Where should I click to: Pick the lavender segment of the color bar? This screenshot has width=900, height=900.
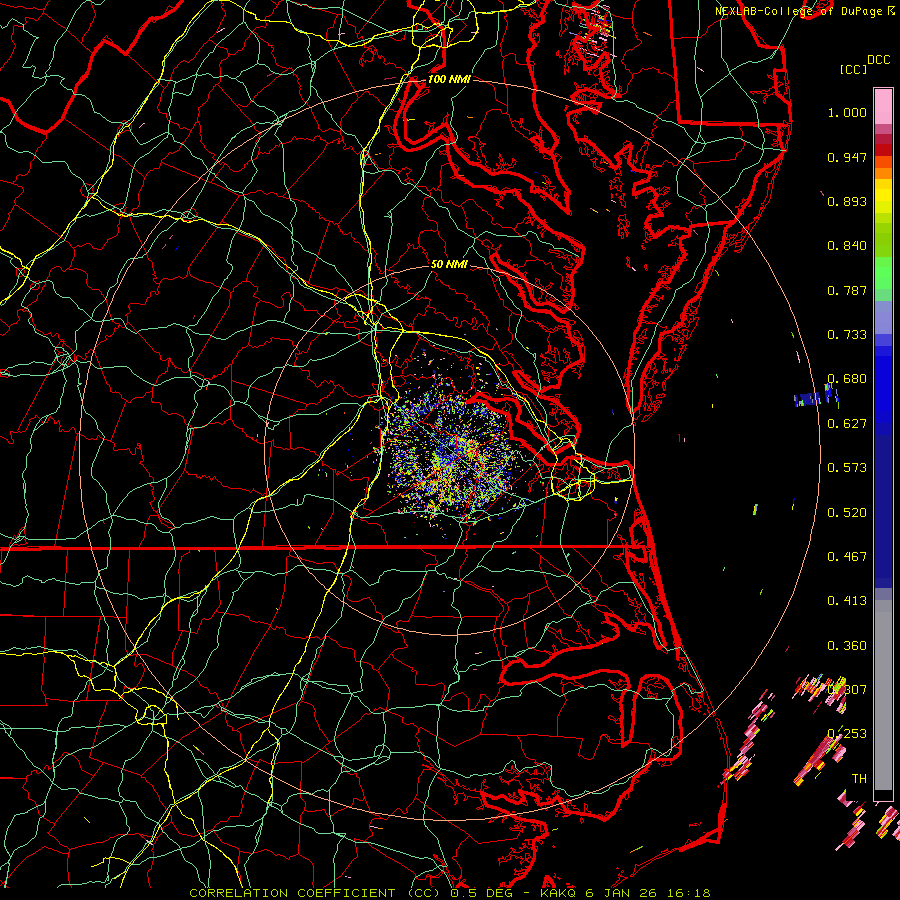883,317
